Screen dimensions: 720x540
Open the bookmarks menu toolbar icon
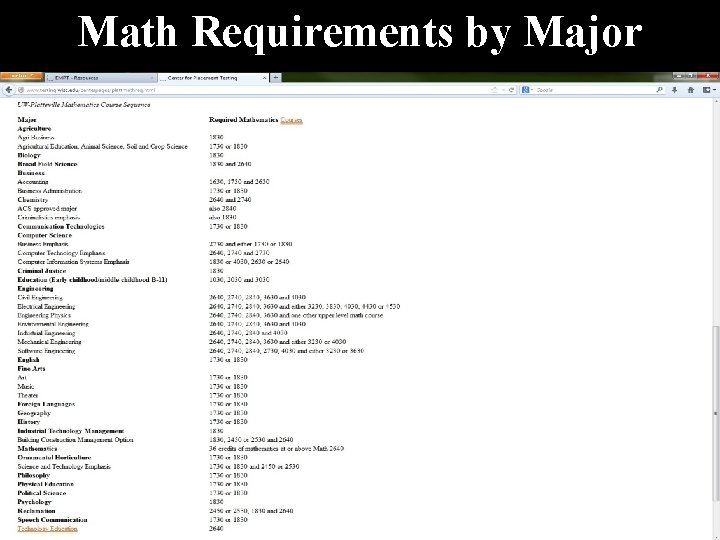[709, 90]
